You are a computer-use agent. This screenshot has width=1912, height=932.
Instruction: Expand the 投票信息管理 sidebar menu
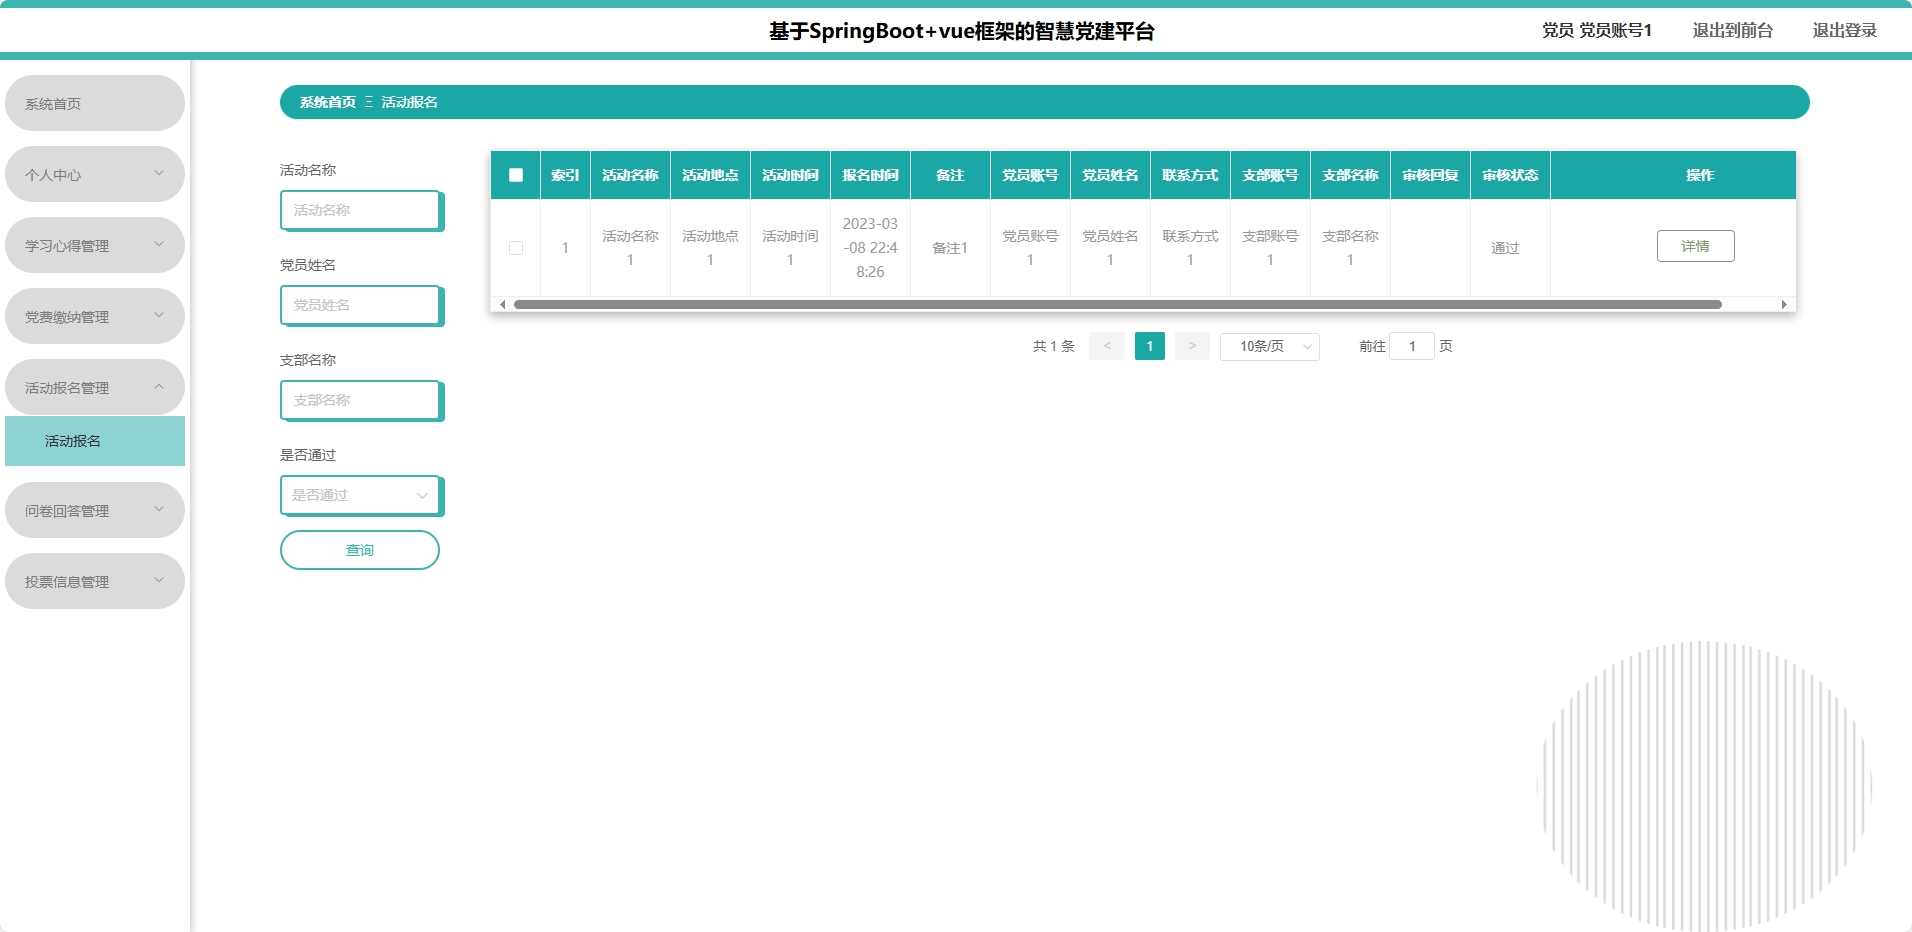click(x=95, y=581)
